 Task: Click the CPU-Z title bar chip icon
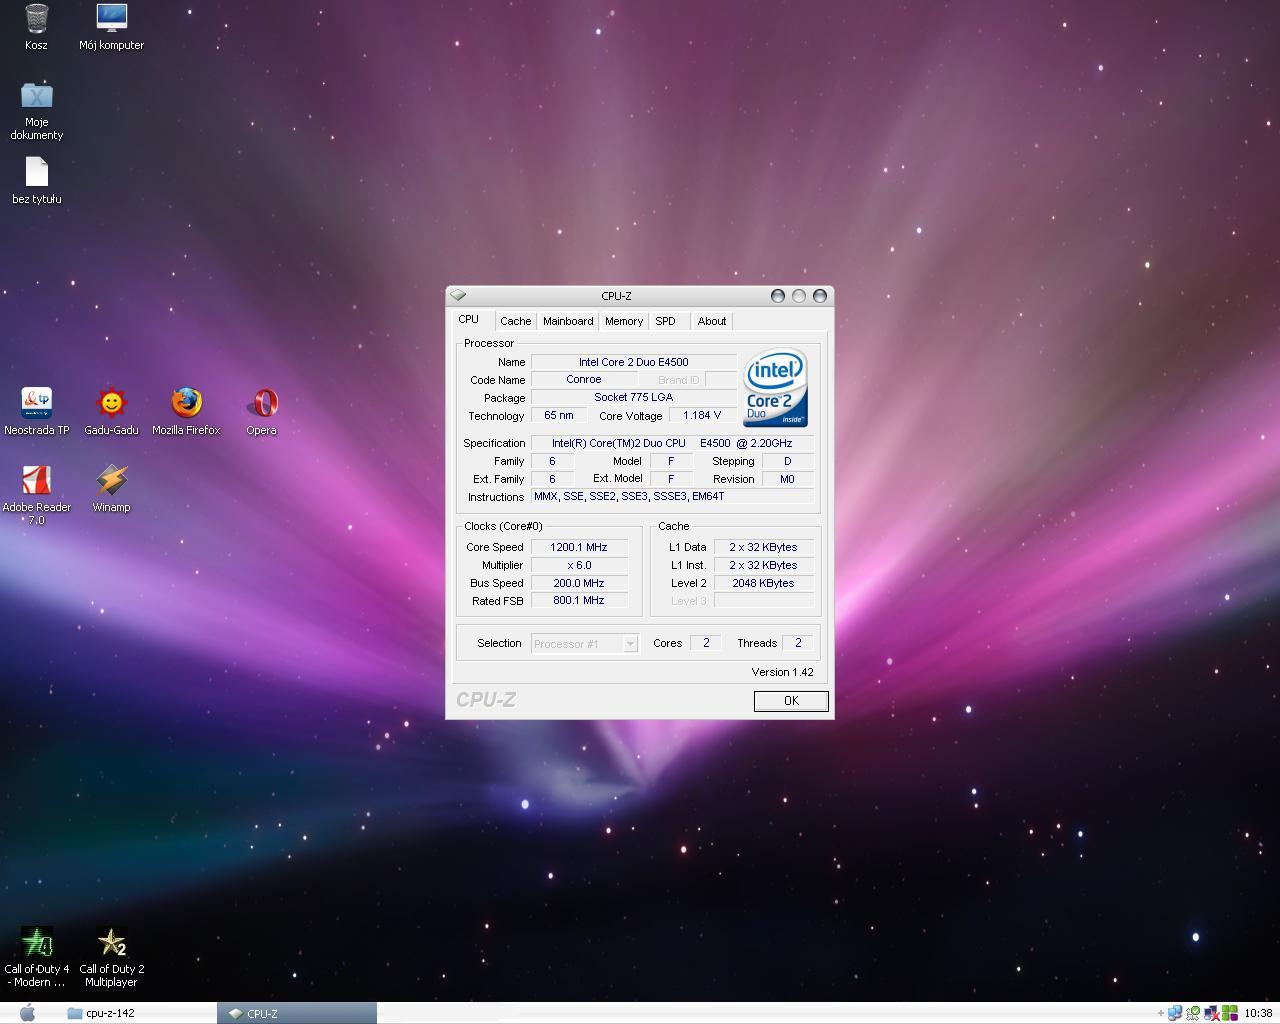click(x=458, y=295)
